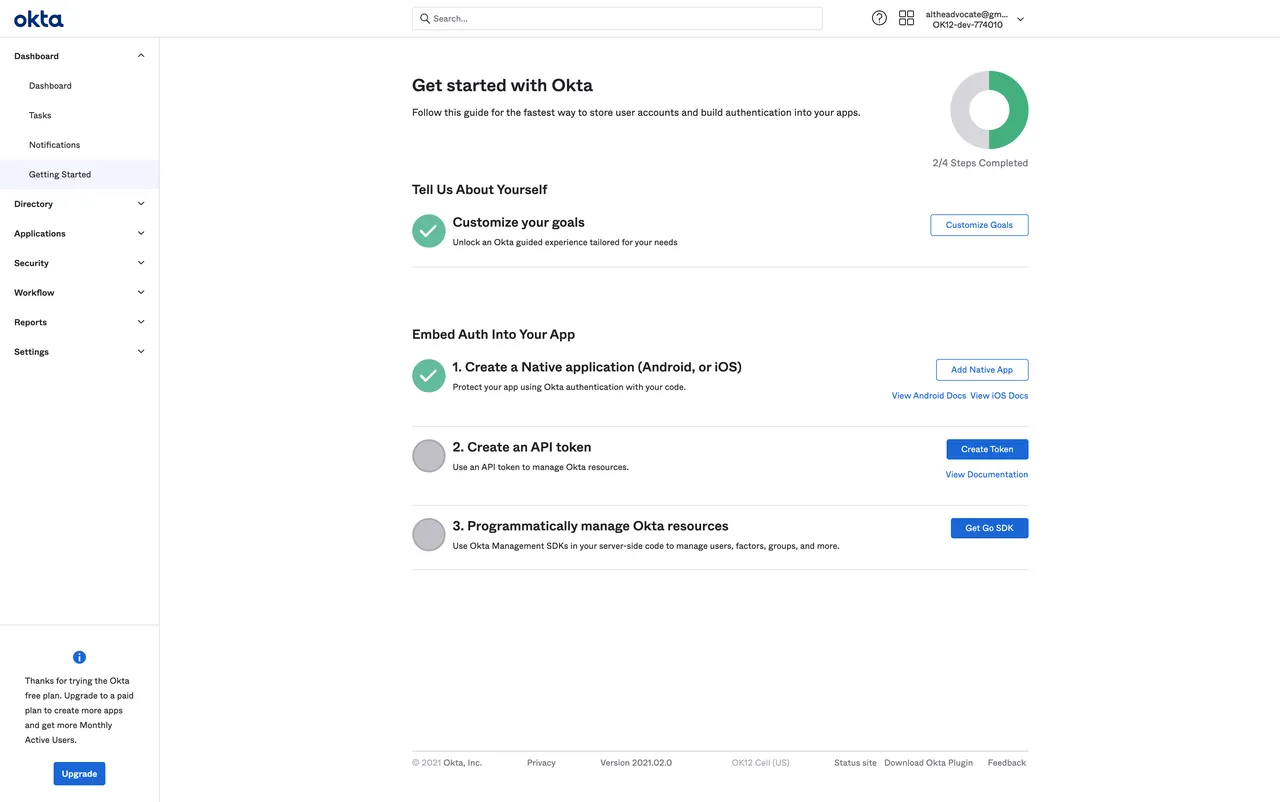1280x802 pixels.
Task: Click the Customize your goals heading
Action: pos(518,222)
